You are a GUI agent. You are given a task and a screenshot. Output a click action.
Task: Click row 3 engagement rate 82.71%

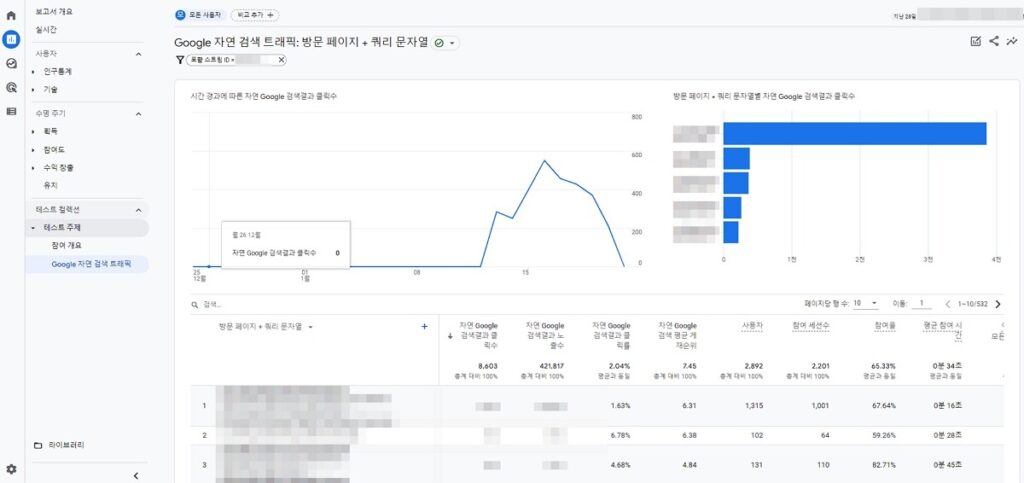(884, 465)
